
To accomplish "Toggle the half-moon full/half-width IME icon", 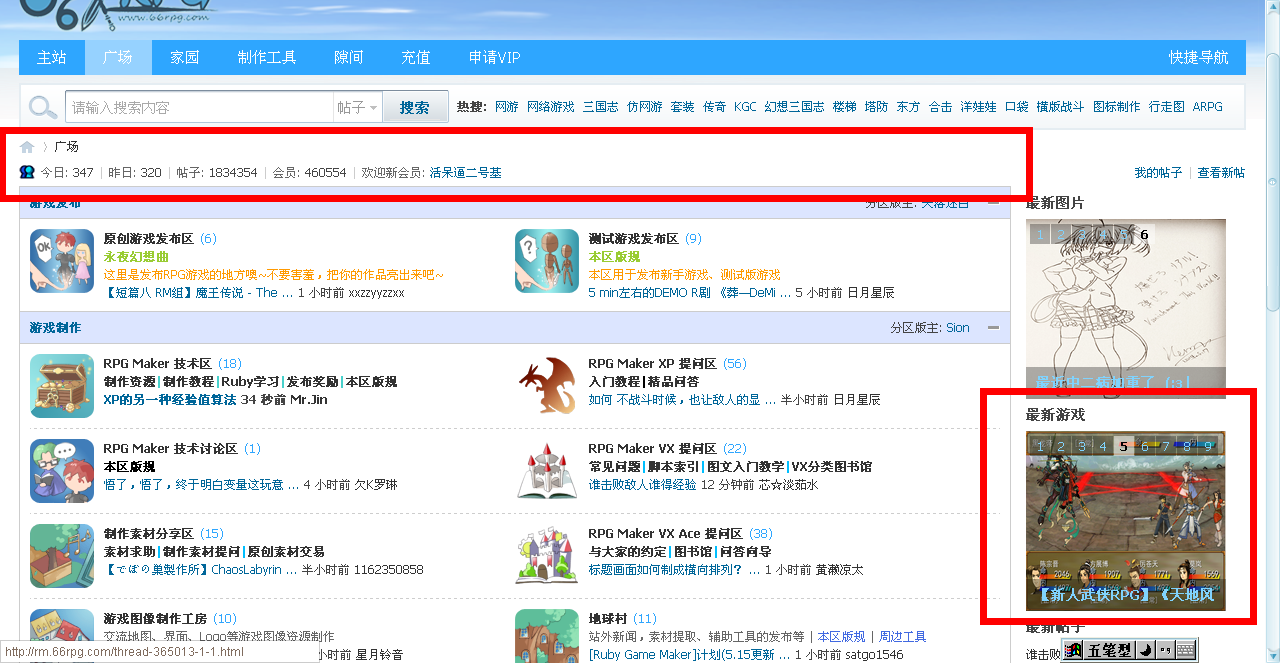I will (1145, 651).
